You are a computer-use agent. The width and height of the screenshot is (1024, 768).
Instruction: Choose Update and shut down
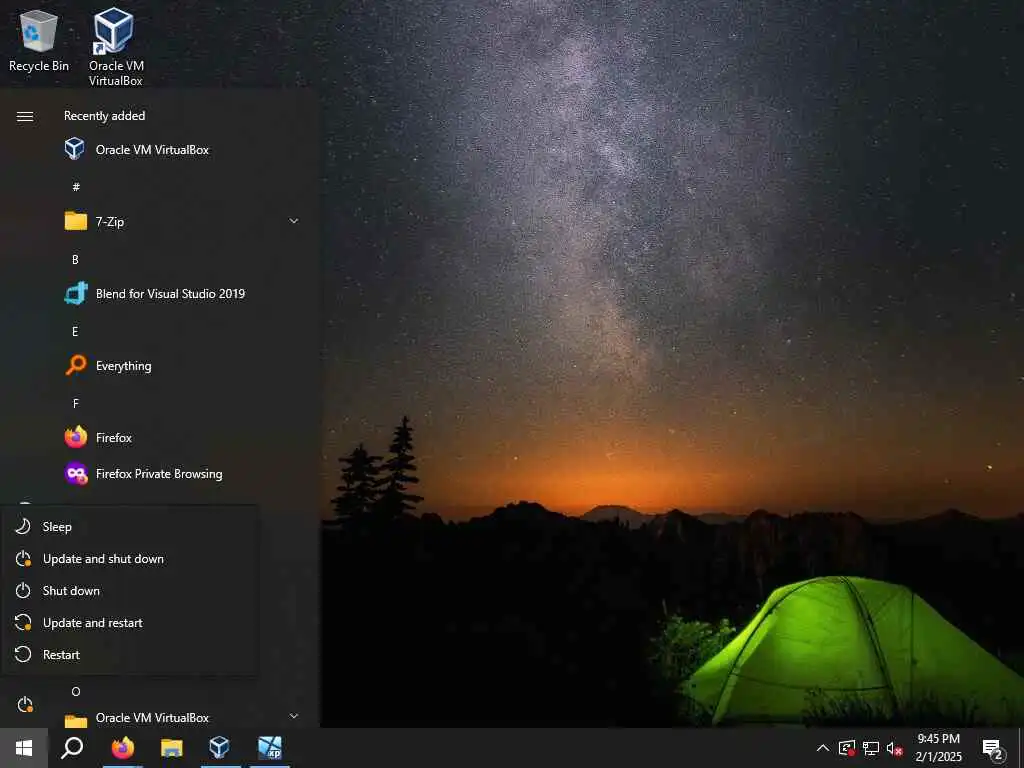click(129, 558)
